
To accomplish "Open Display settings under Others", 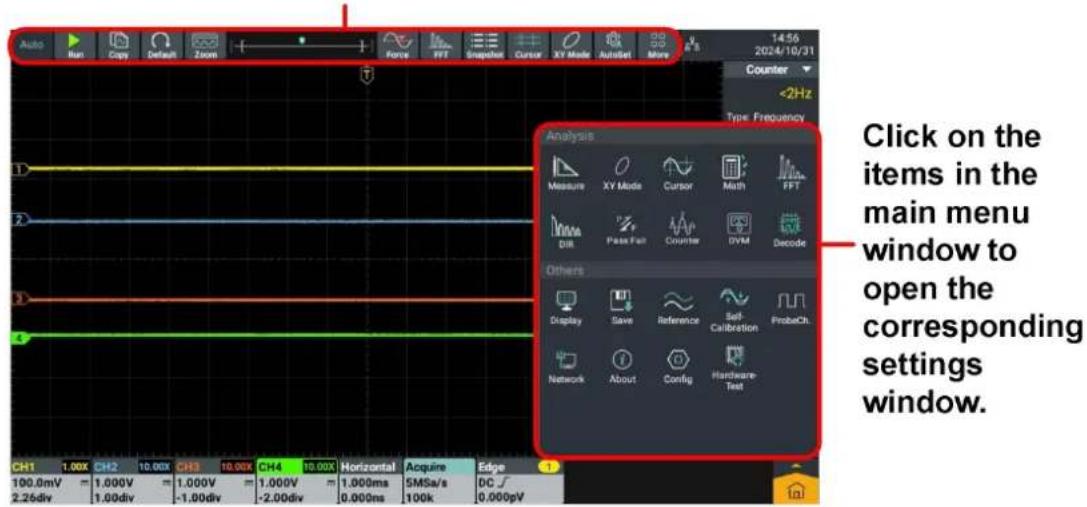I will (x=566, y=309).
